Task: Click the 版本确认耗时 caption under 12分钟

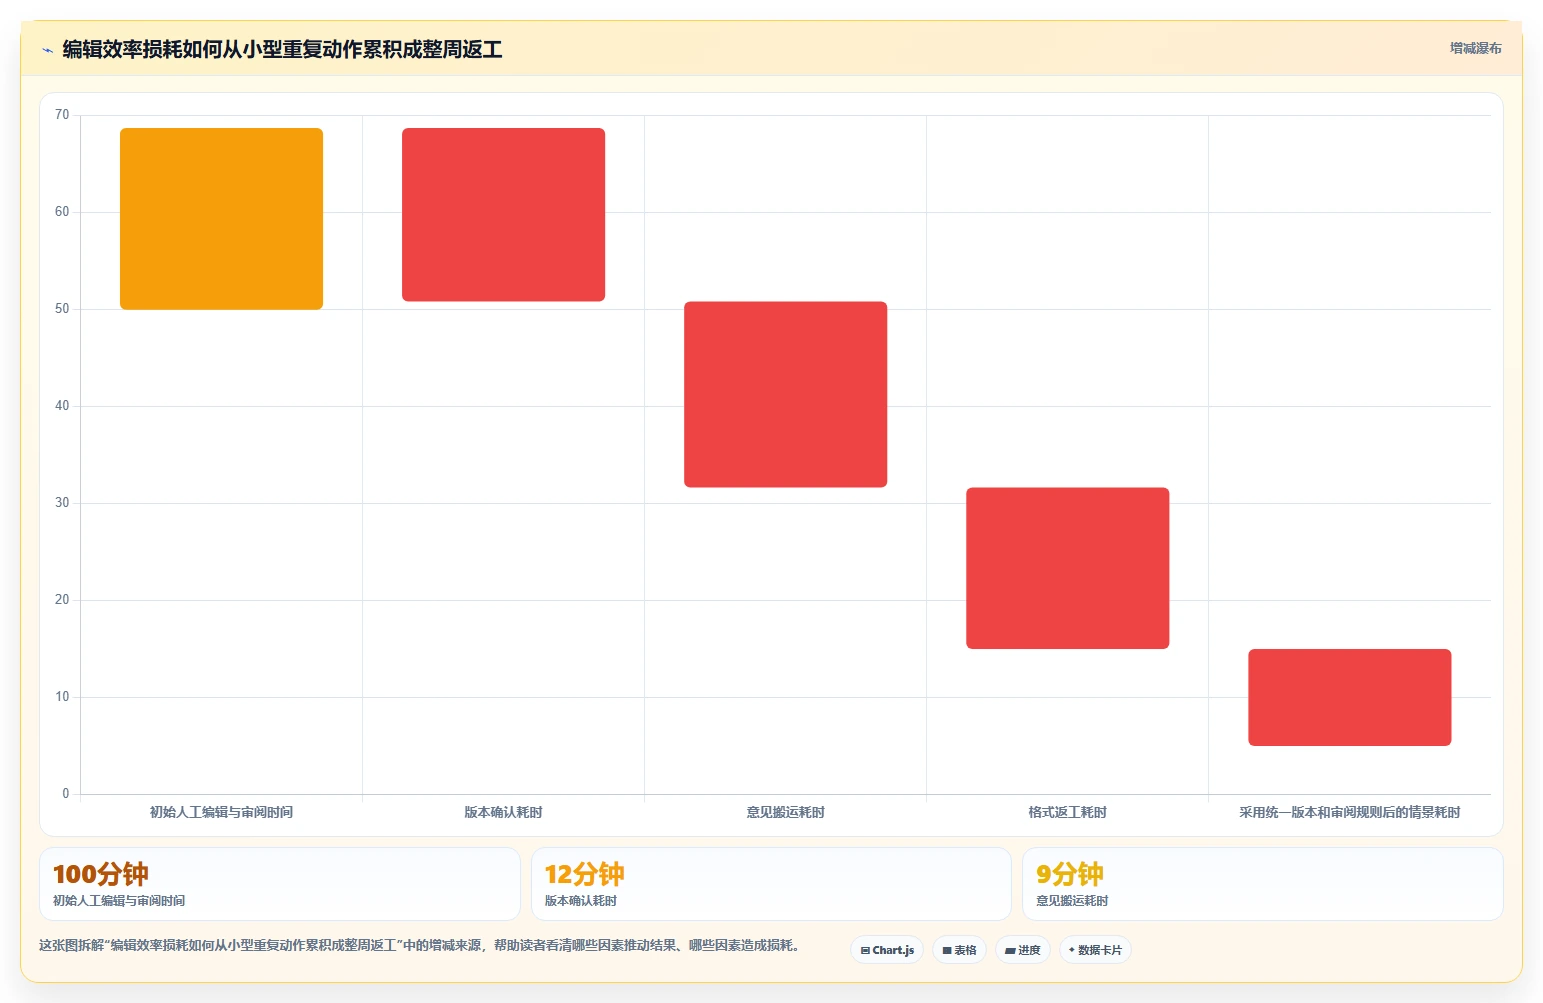Action: coord(580,901)
